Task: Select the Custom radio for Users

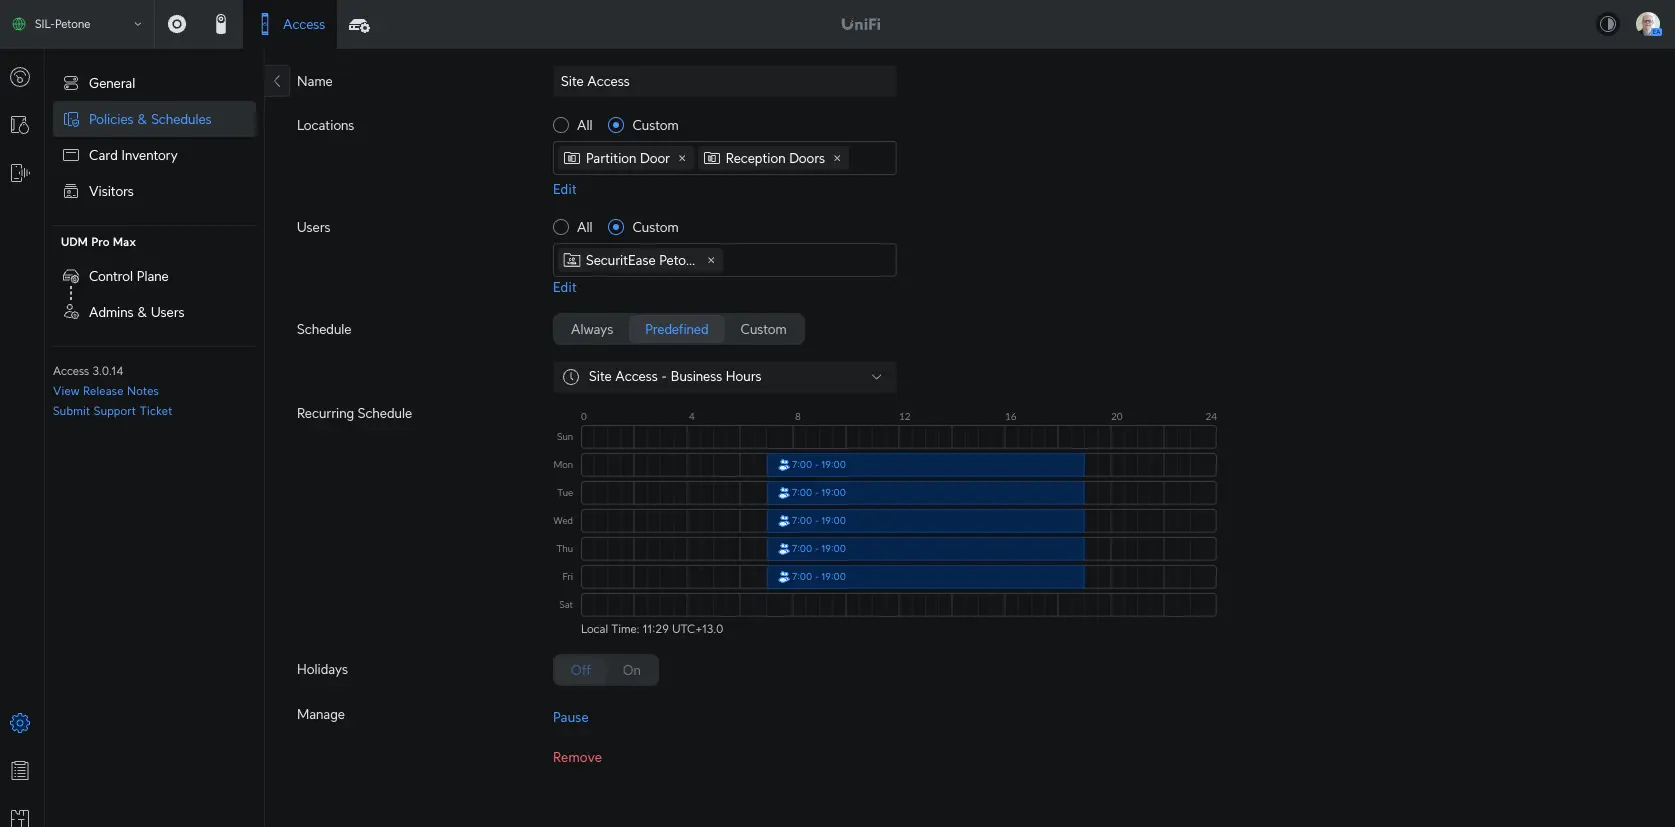Action: click(616, 227)
